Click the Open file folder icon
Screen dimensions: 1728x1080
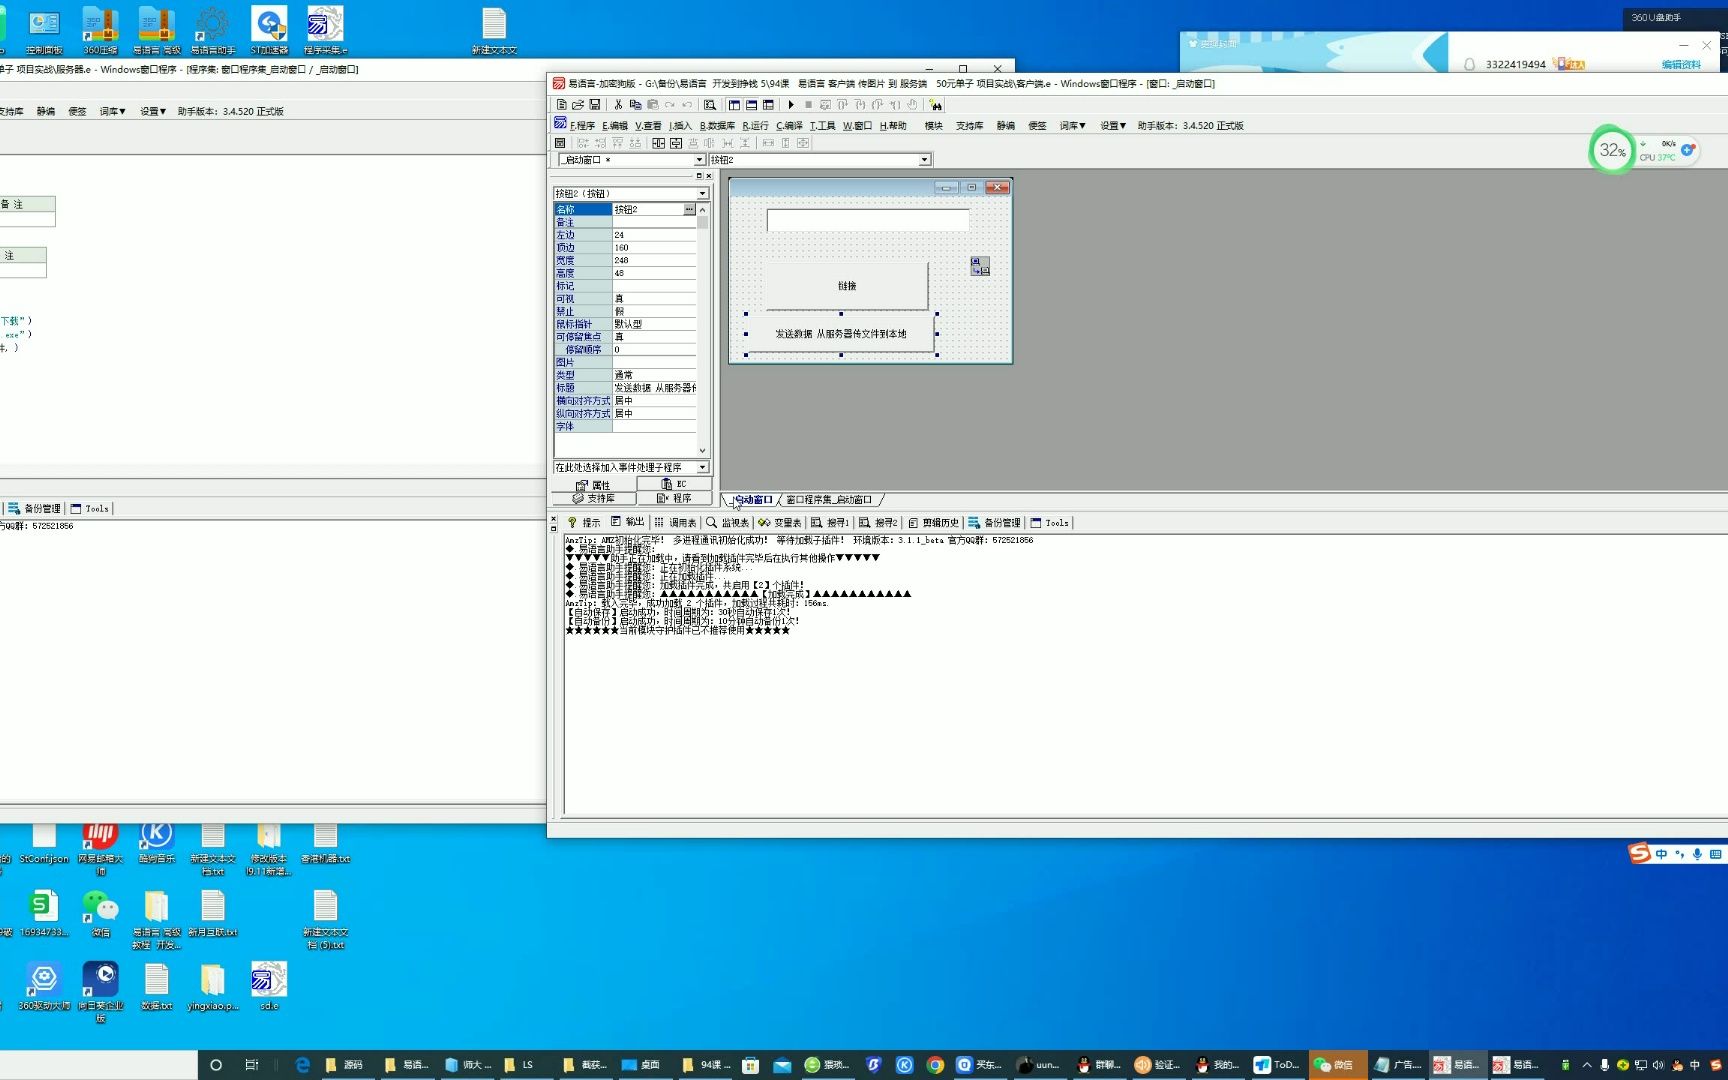tap(578, 105)
